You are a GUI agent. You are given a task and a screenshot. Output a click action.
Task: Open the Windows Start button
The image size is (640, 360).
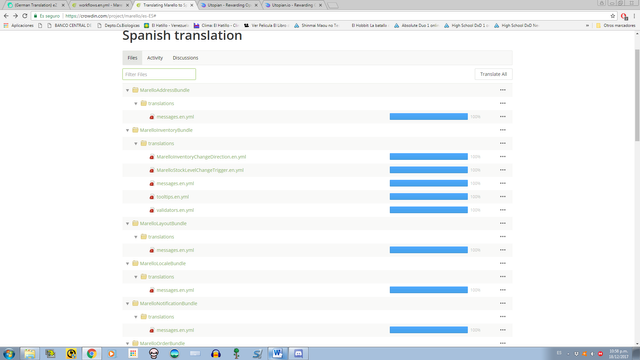coord(9,353)
